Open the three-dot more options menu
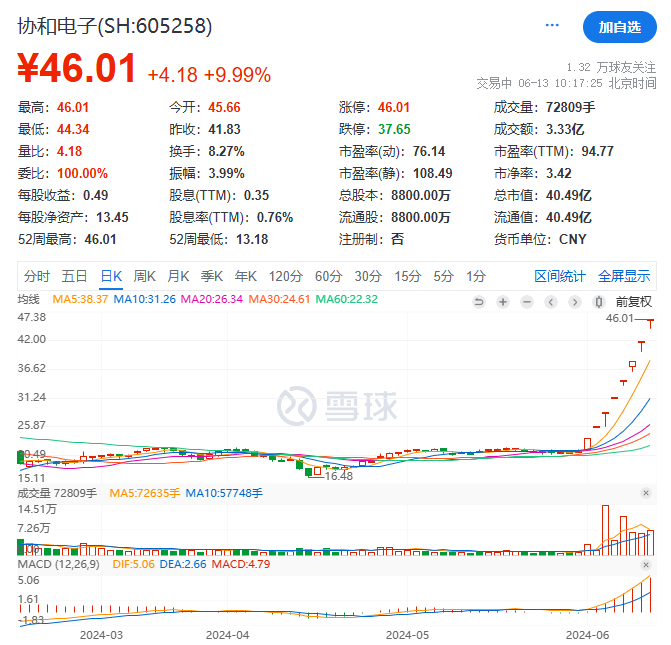The width and height of the screenshot is (671, 645). click(552, 25)
